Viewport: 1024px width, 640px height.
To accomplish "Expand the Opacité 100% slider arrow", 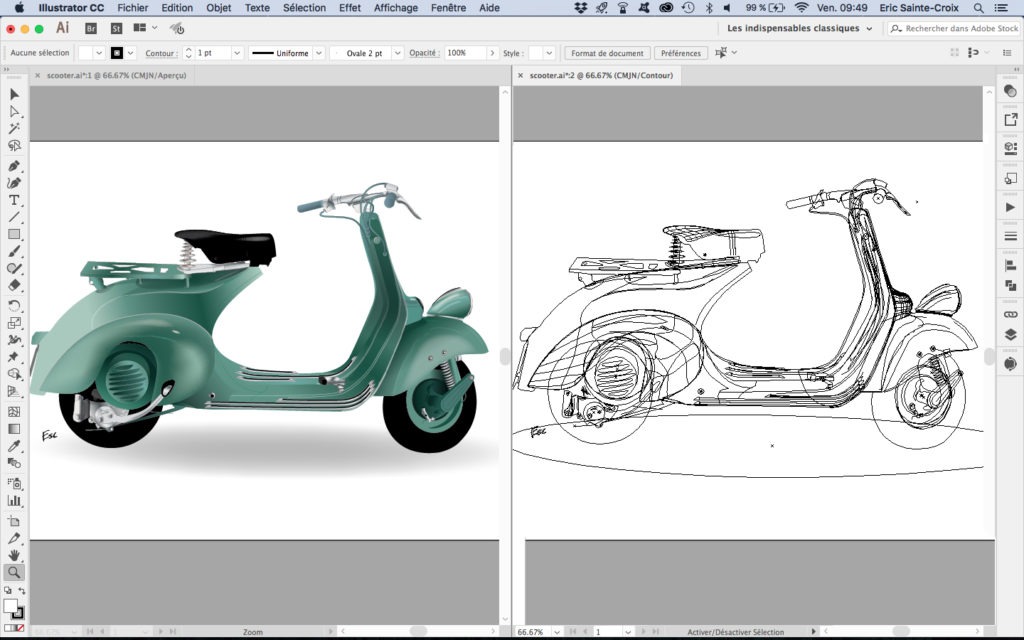I will tap(492, 53).
